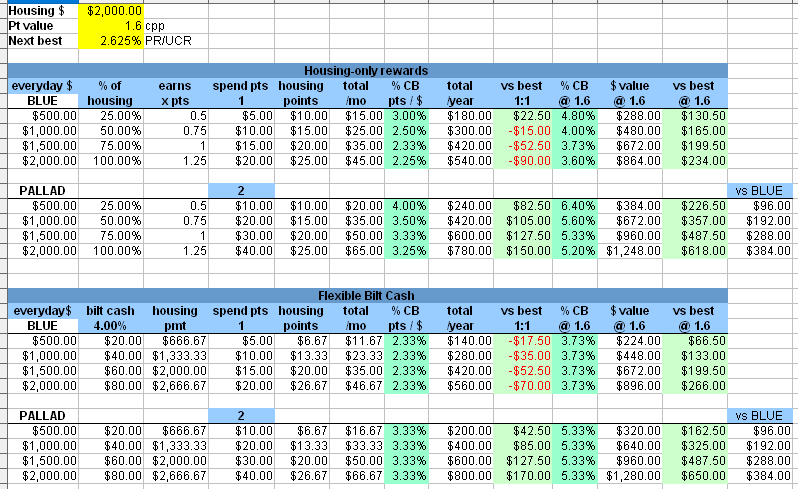This screenshot has width=798, height=489.
Task: Click the $1,248.00 dollar value cell
Action: pos(636,249)
